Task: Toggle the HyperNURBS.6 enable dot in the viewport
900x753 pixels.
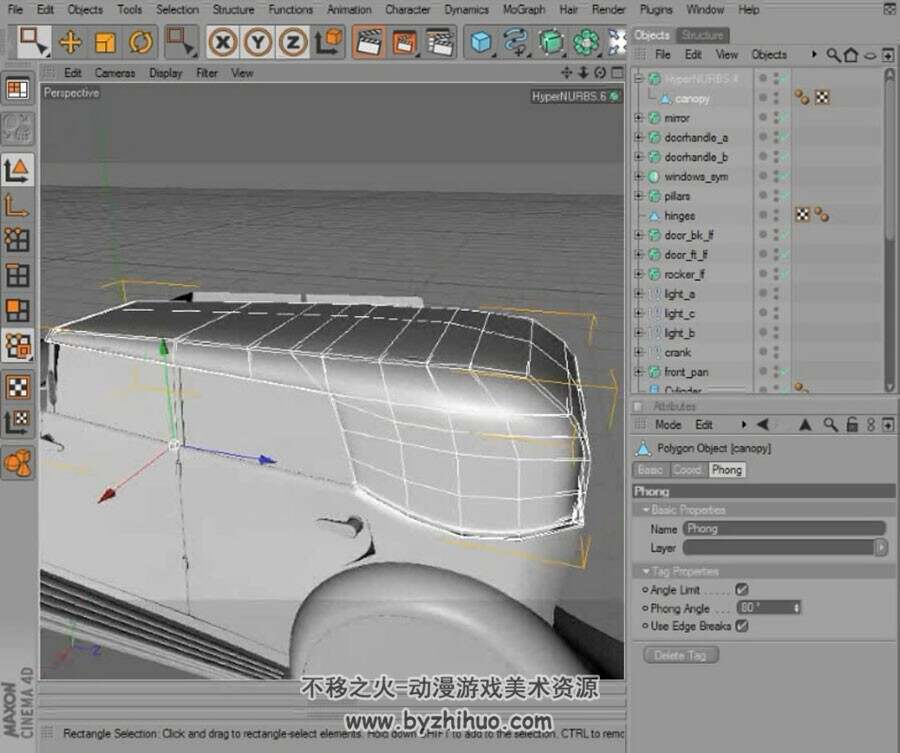Action: coord(615,96)
